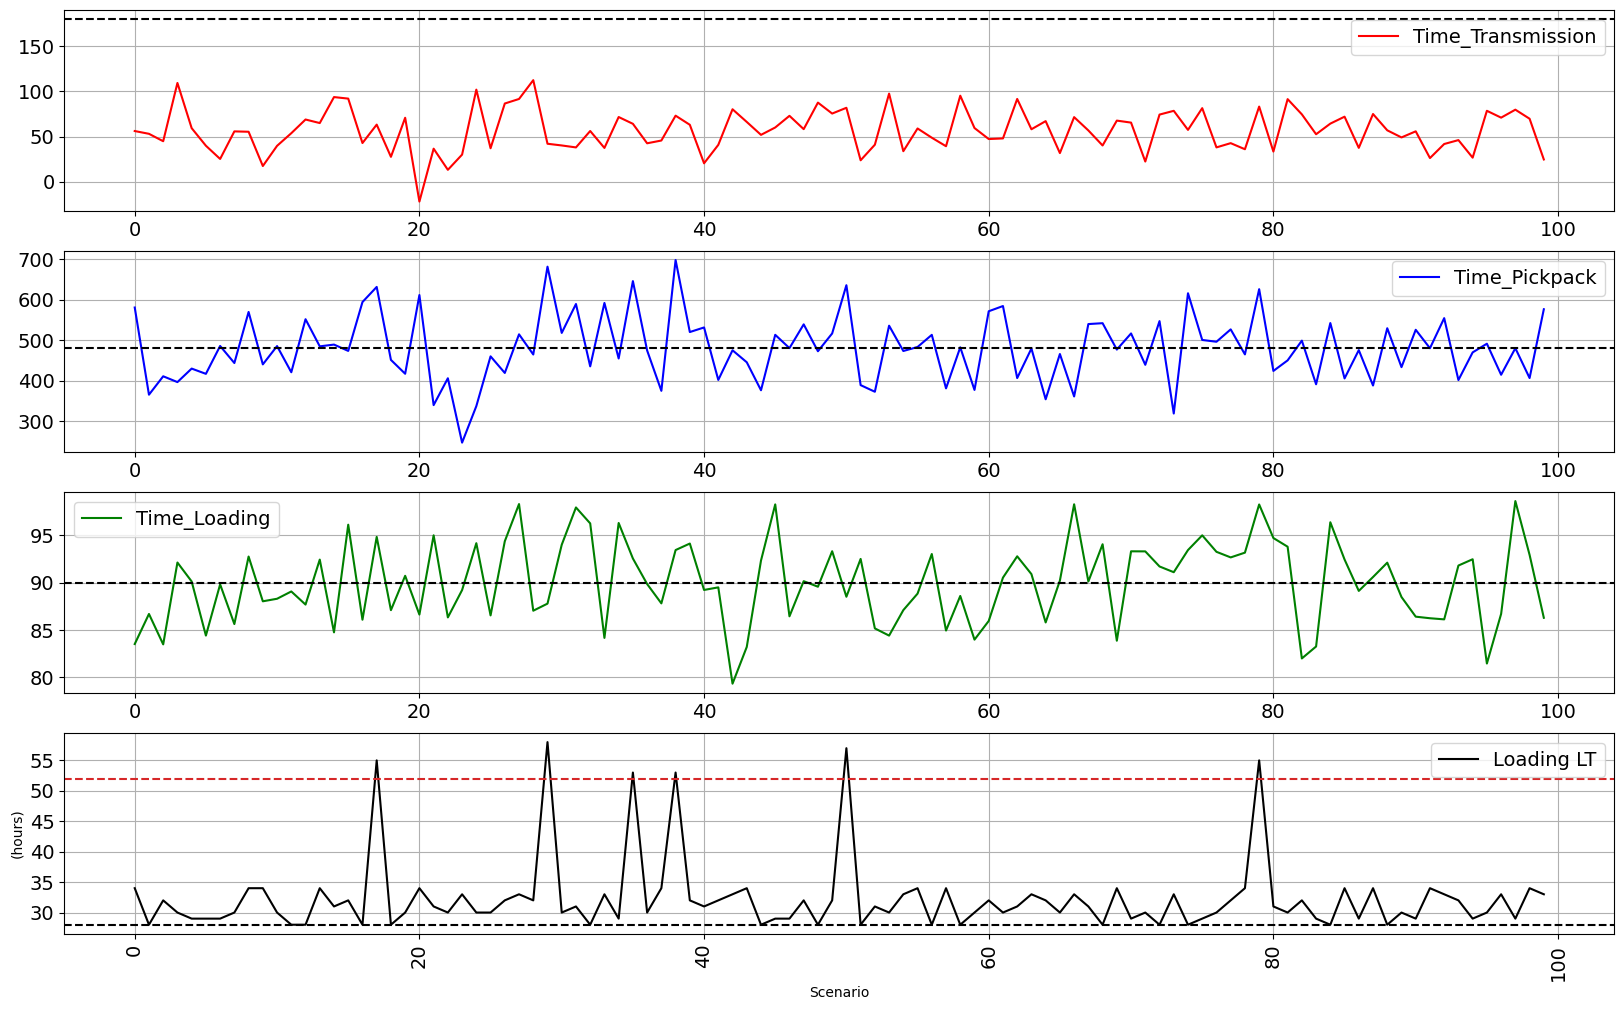Click the black line sample in Loading LT legend
The width and height of the screenshot is (1624, 1010).
pyautogui.click(x=1460, y=760)
